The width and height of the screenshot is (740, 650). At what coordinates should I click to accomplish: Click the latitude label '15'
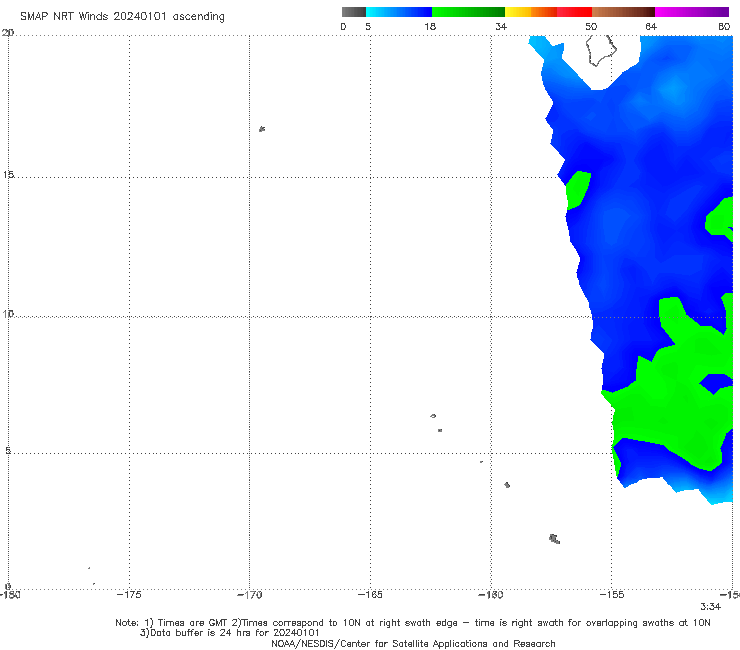[8, 175]
